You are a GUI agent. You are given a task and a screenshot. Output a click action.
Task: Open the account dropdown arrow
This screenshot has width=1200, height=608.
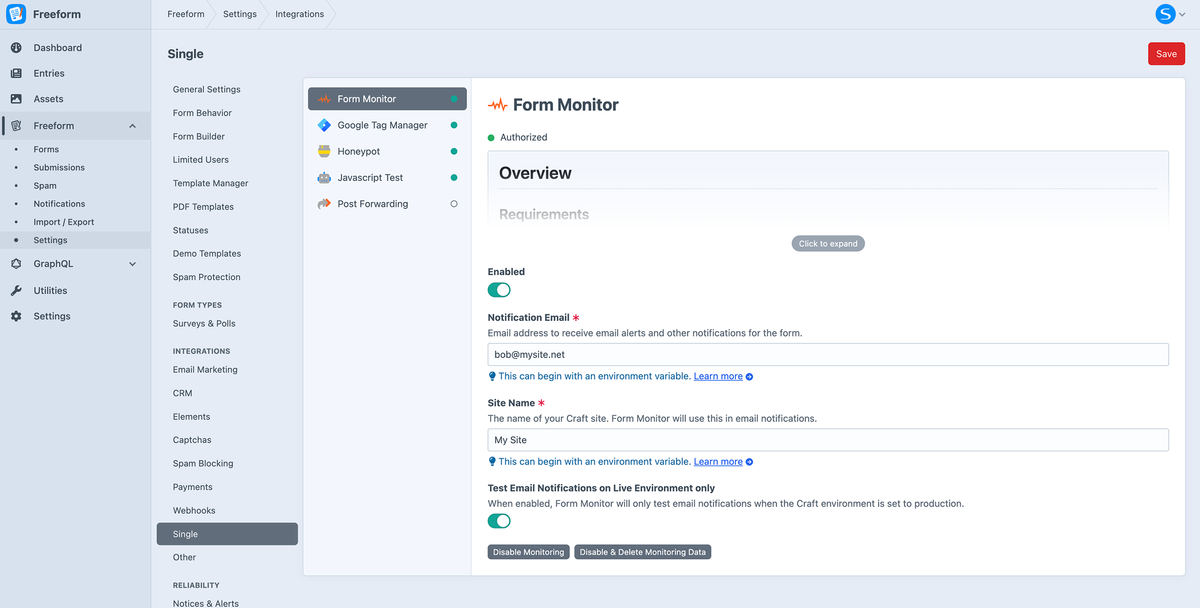(1182, 14)
